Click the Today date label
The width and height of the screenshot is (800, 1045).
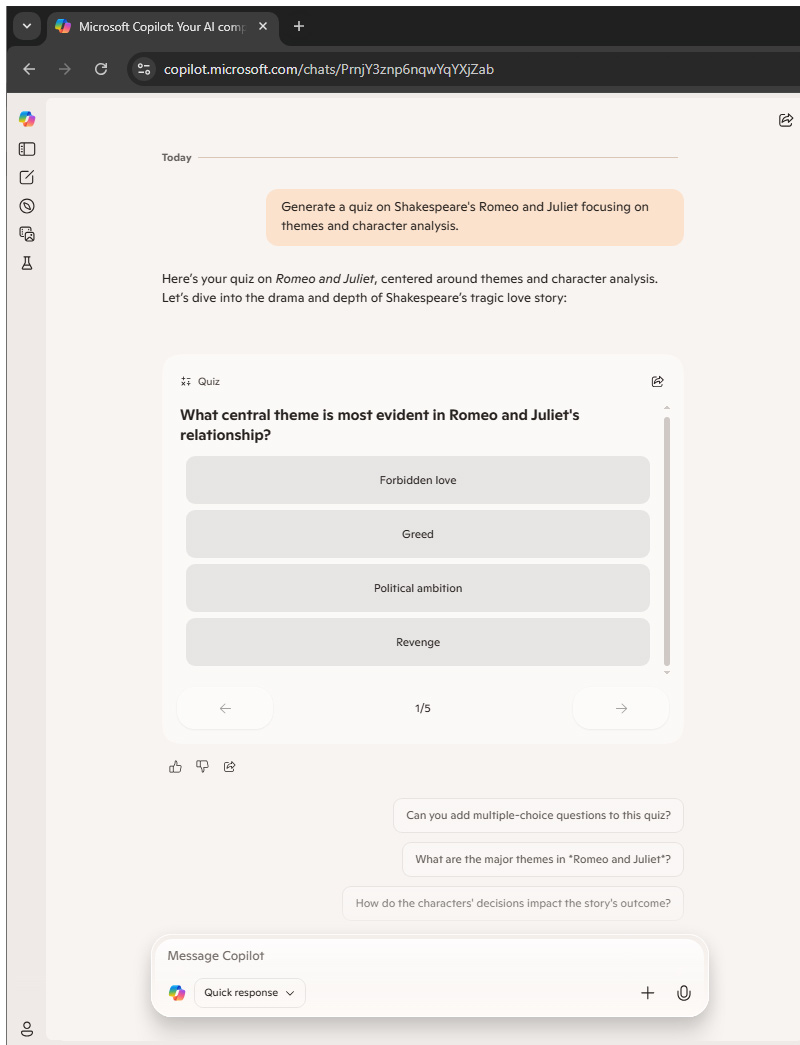(x=177, y=157)
